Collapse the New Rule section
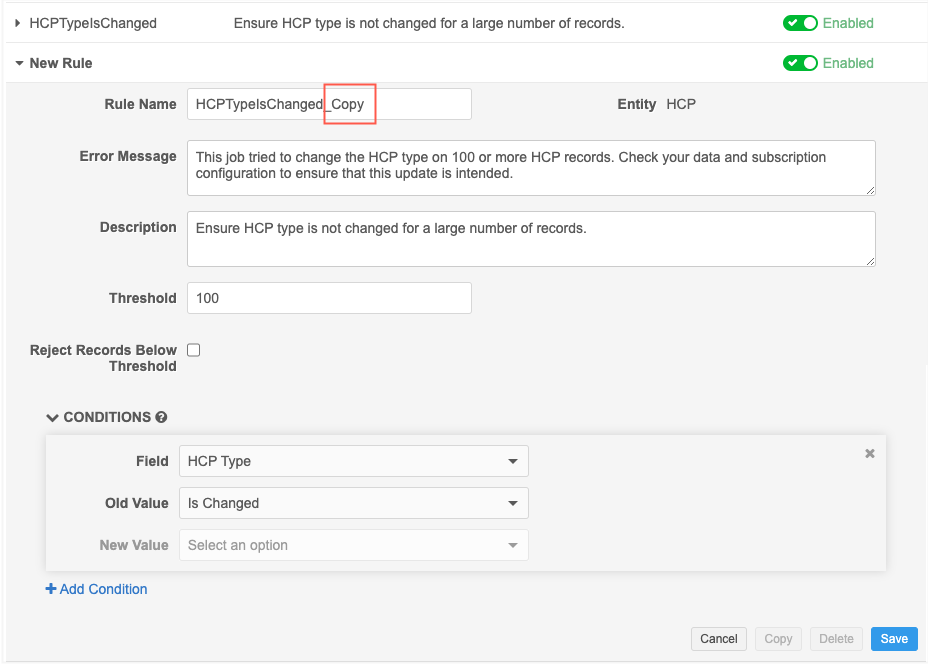928x664 pixels. [19, 63]
